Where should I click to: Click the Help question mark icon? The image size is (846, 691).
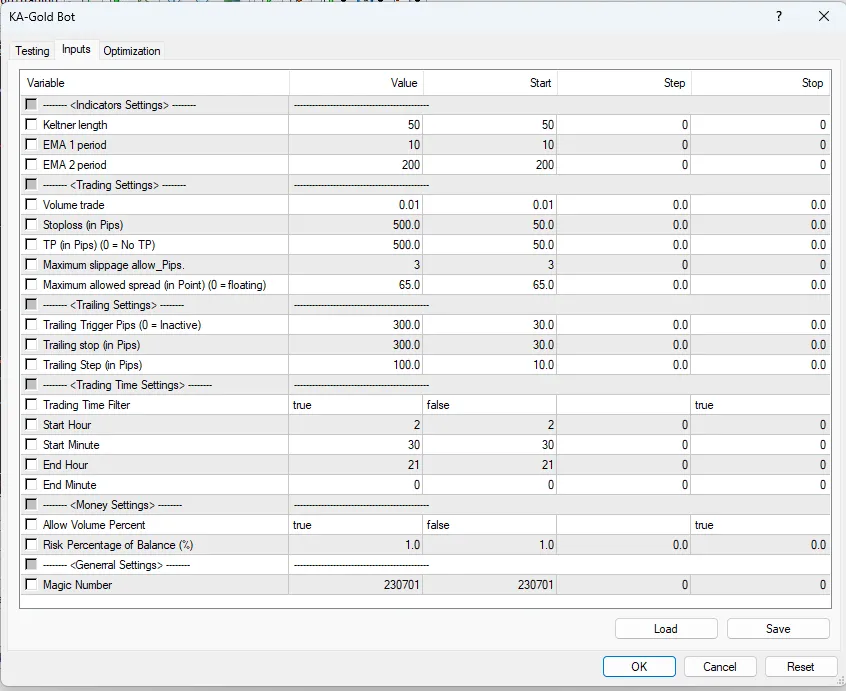pyautogui.click(x=779, y=17)
